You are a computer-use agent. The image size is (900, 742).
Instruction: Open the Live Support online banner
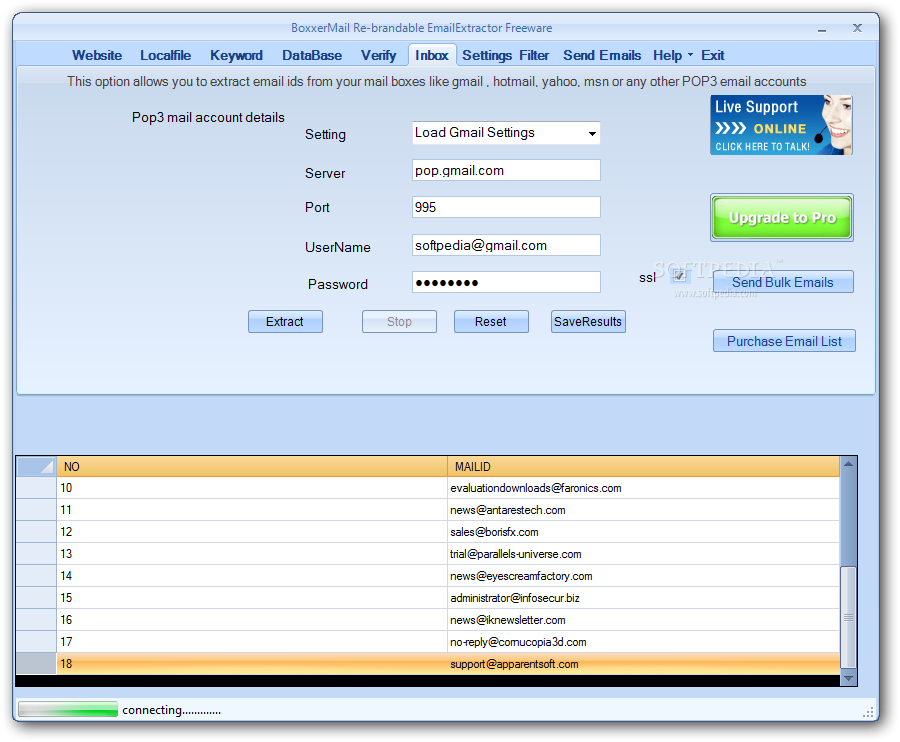point(781,125)
